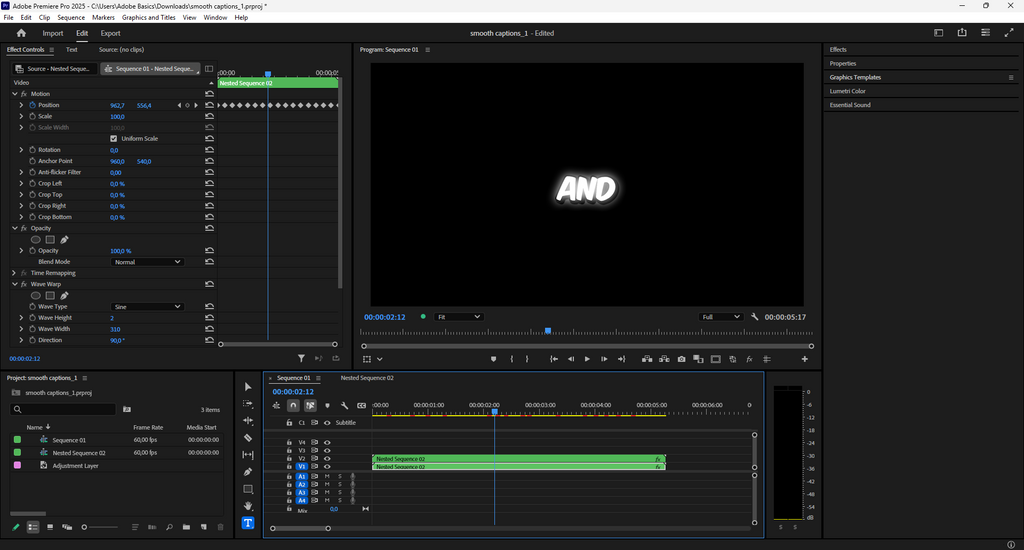Screen dimensions: 1024x550
Task: Select the Razor tool
Action: [248, 438]
